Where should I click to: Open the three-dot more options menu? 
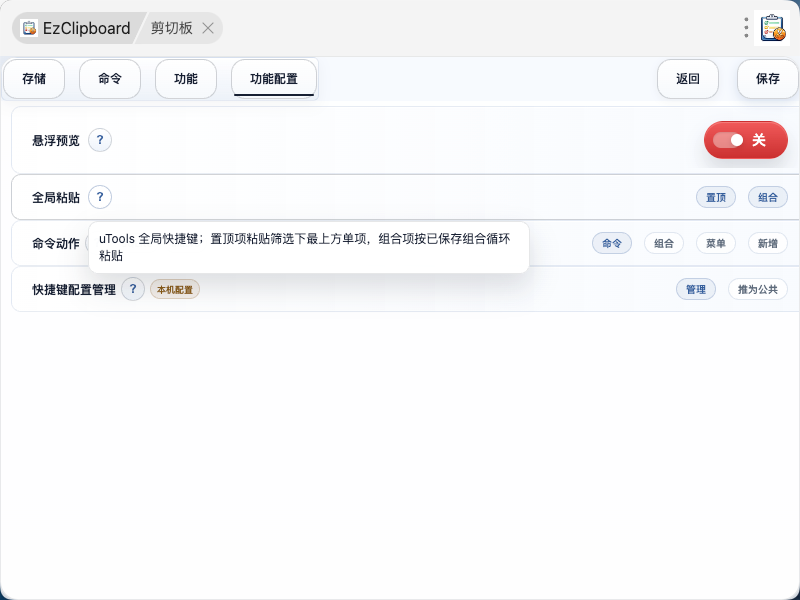tap(746, 28)
